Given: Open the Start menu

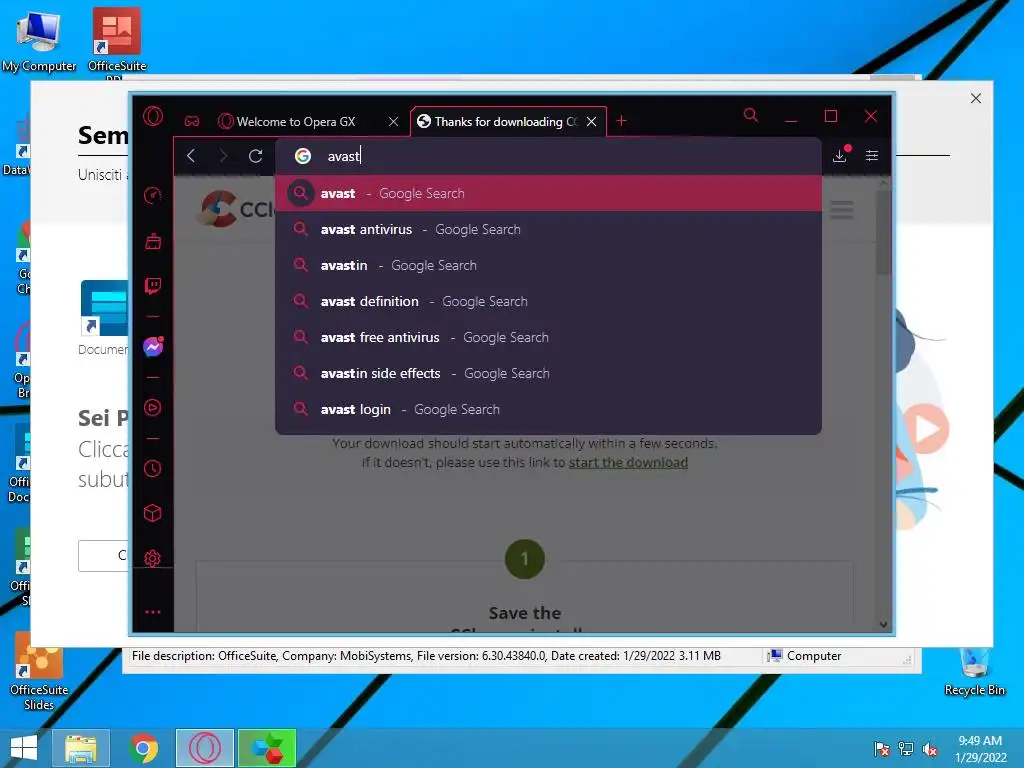Looking at the screenshot, I should pyautogui.click(x=24, y=748).
